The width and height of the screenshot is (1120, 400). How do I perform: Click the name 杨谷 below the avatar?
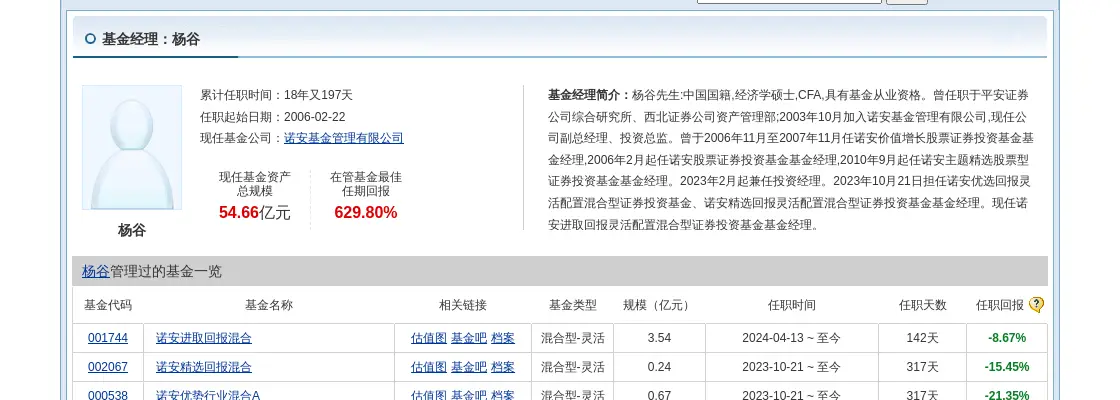(x=131, y=230)
